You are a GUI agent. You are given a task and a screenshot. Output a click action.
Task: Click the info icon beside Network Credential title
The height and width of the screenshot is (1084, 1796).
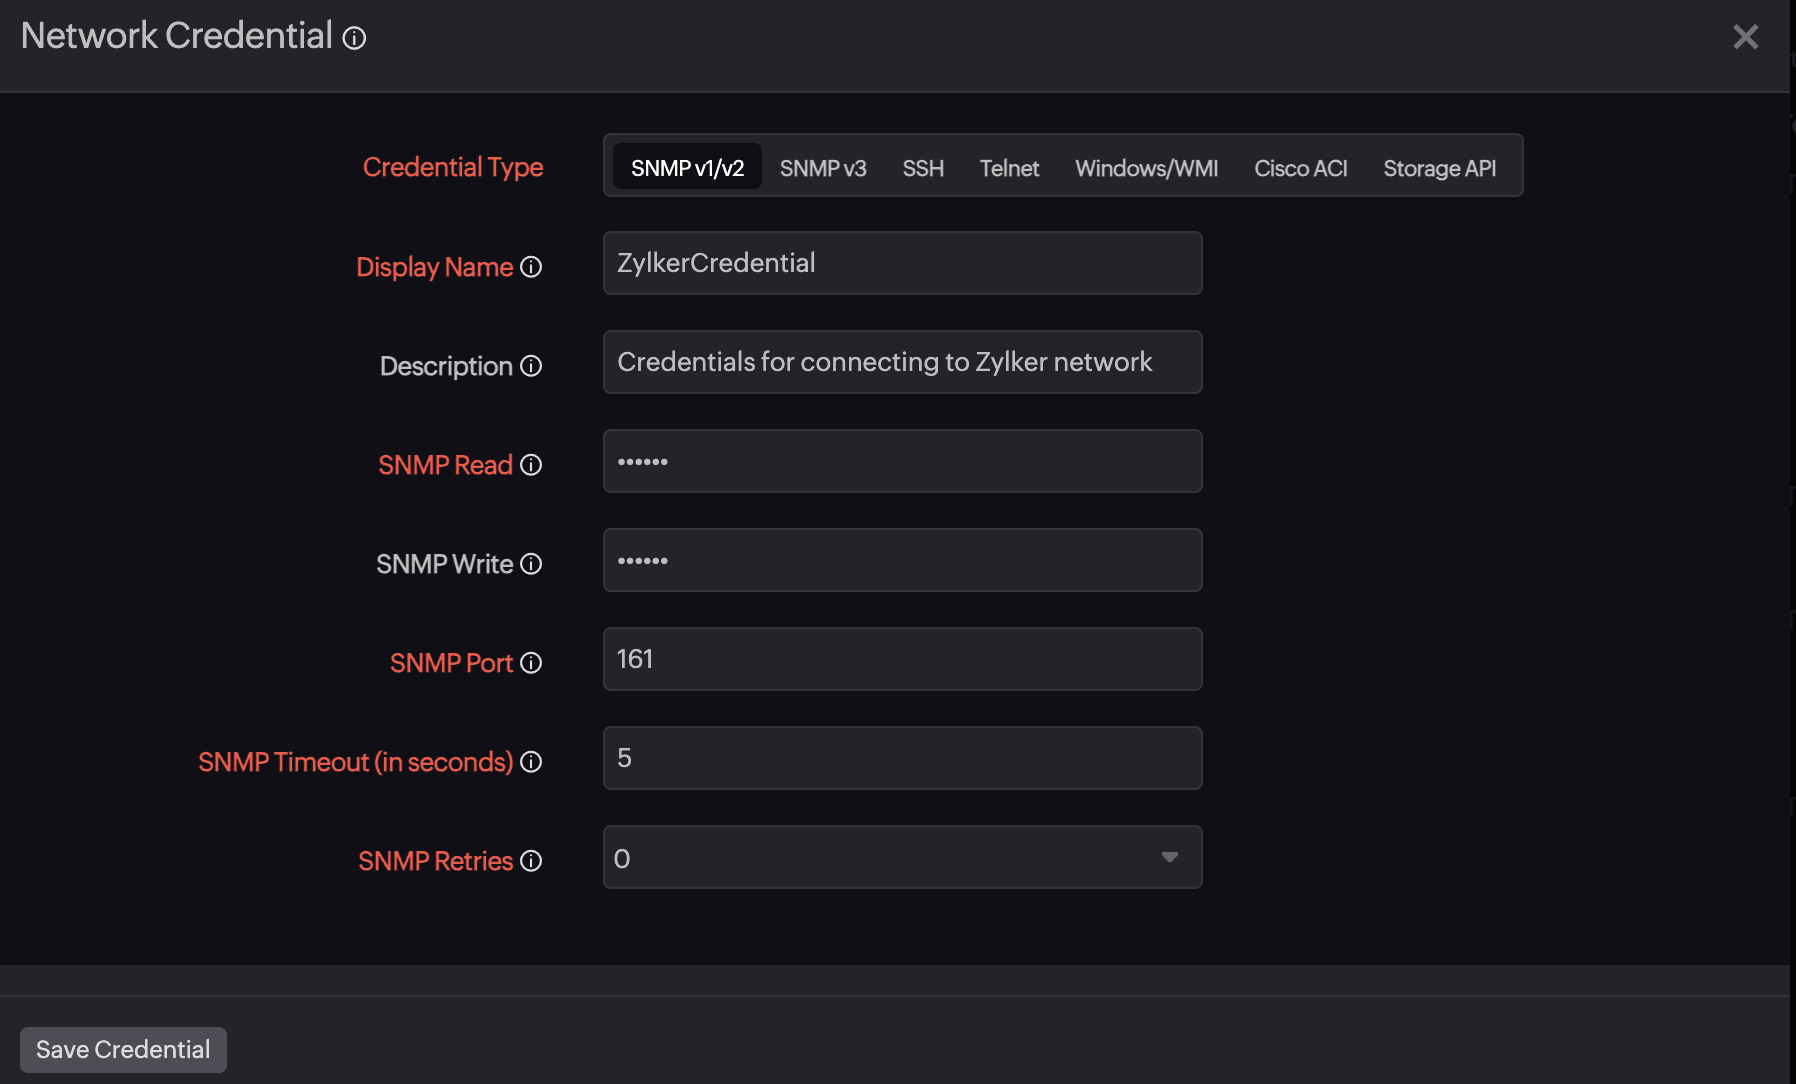(x=355, y=38)
